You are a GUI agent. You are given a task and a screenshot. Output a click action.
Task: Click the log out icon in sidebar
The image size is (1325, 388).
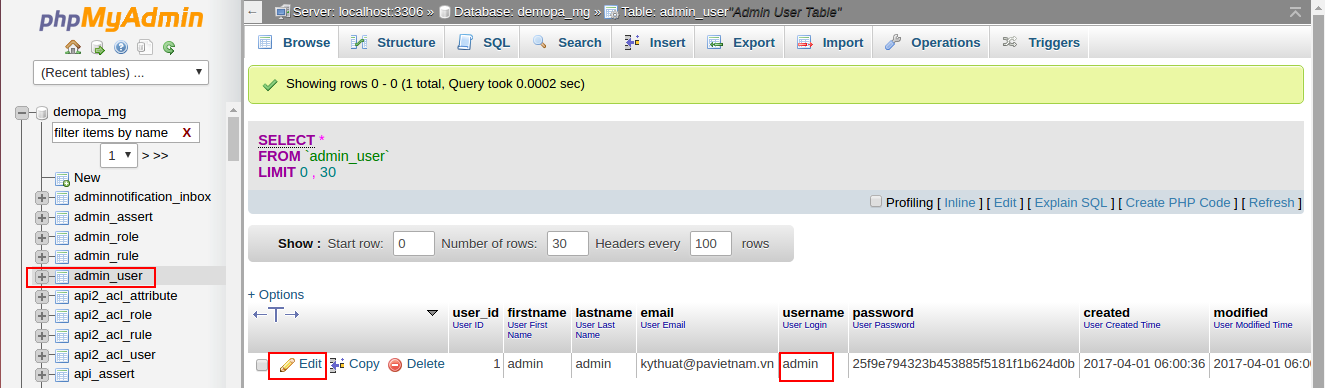tap(98, 47)
